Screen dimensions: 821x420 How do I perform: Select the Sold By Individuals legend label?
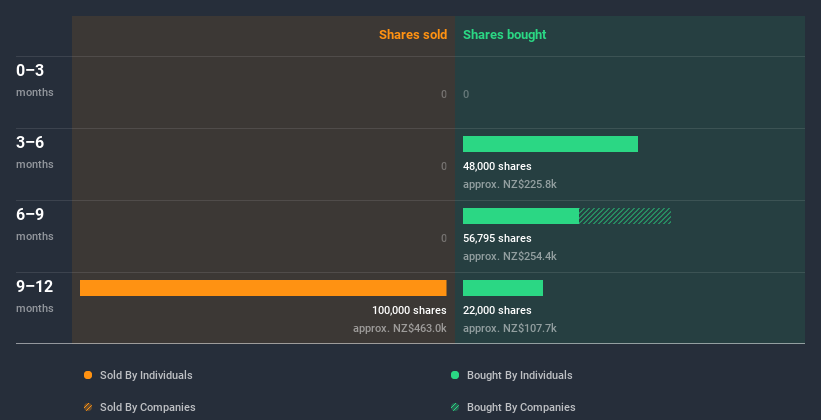tap(146, 375)
